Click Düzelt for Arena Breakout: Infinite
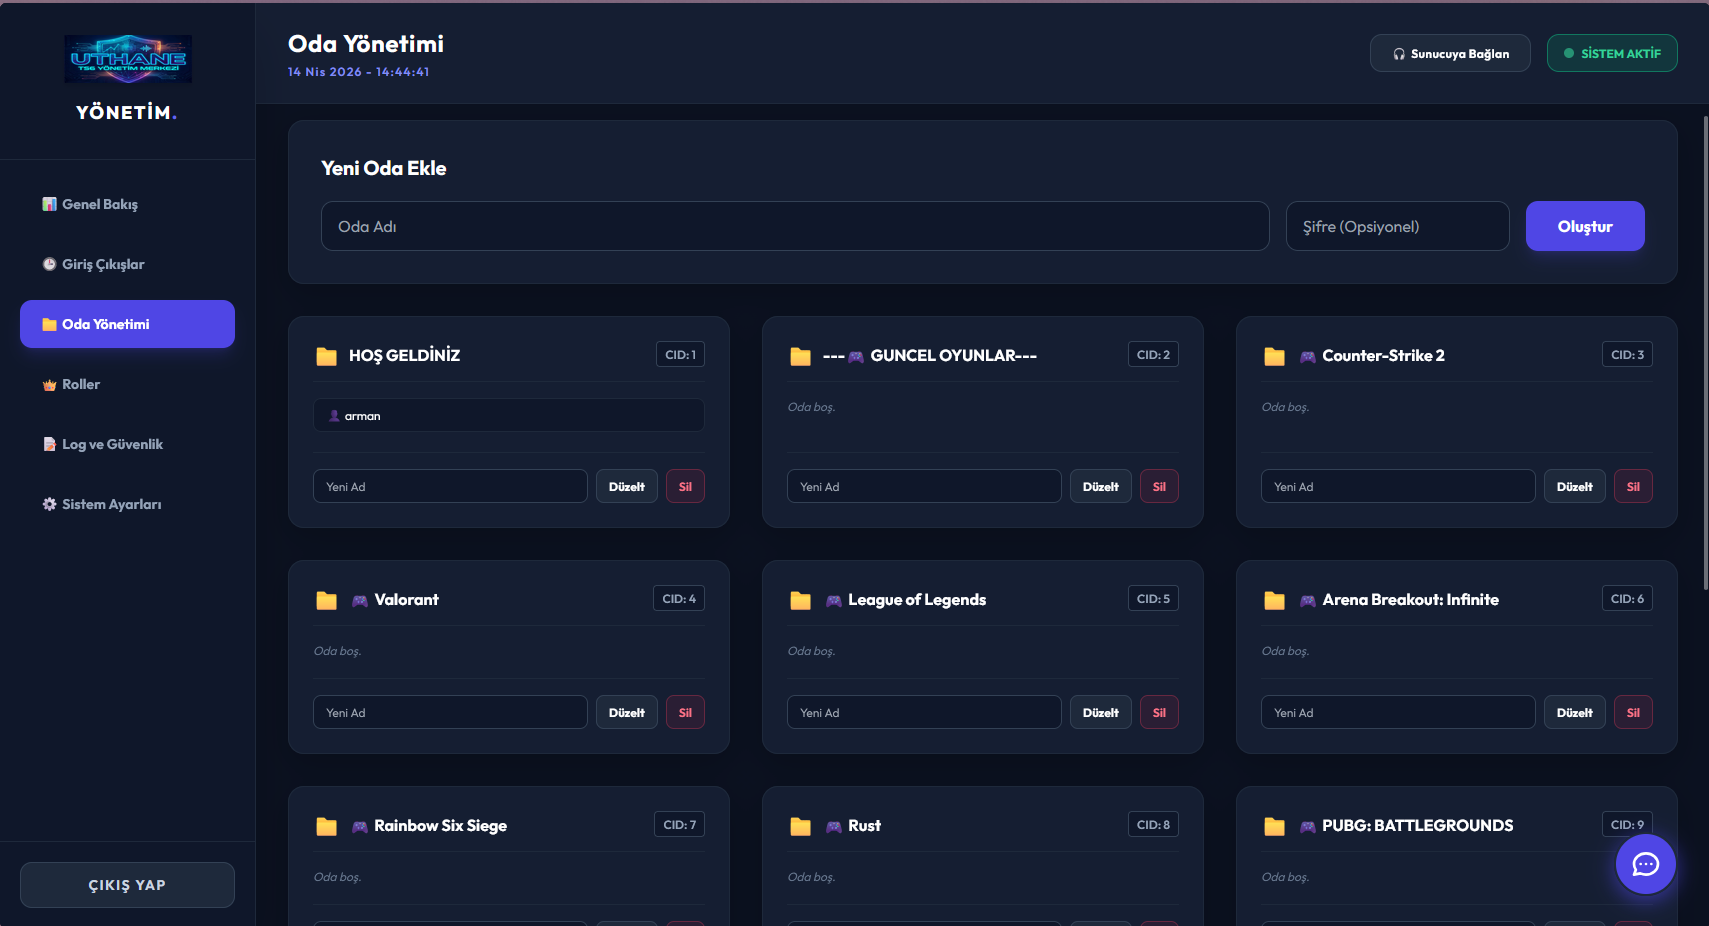Image resolution: width=1709 pixels, height=926 pixels. pyautogui.click(x=1575, y=712)
